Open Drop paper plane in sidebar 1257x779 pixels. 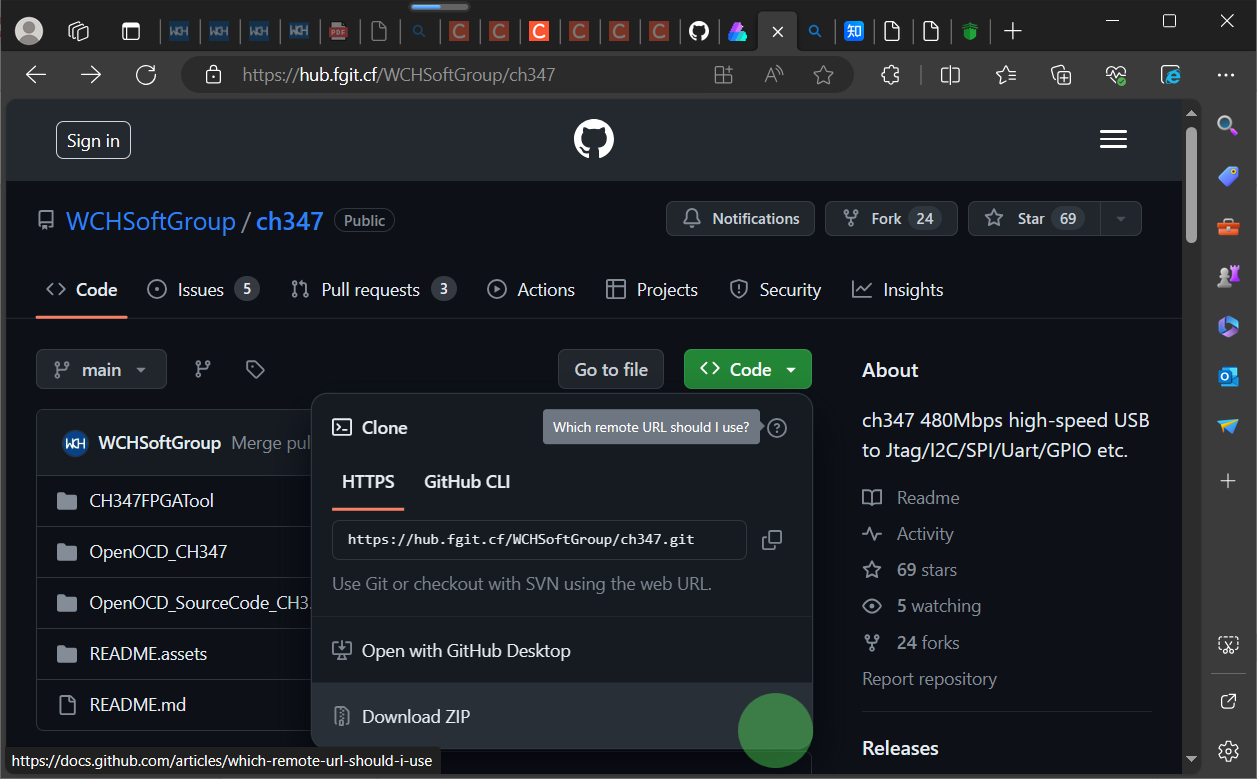coord(1228,426)
